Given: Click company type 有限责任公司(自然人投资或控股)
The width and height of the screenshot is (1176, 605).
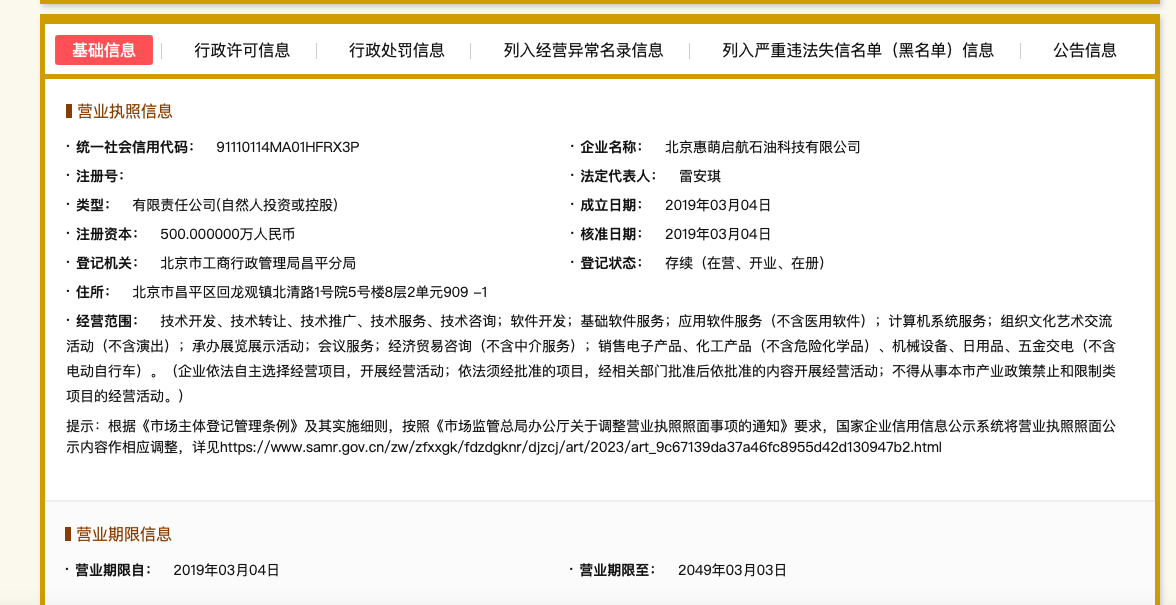Looking at the screenshot, I should 236,205.
